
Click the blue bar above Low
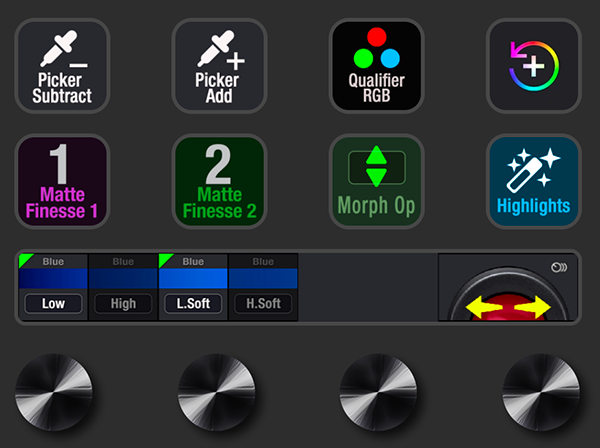[53, 278]
